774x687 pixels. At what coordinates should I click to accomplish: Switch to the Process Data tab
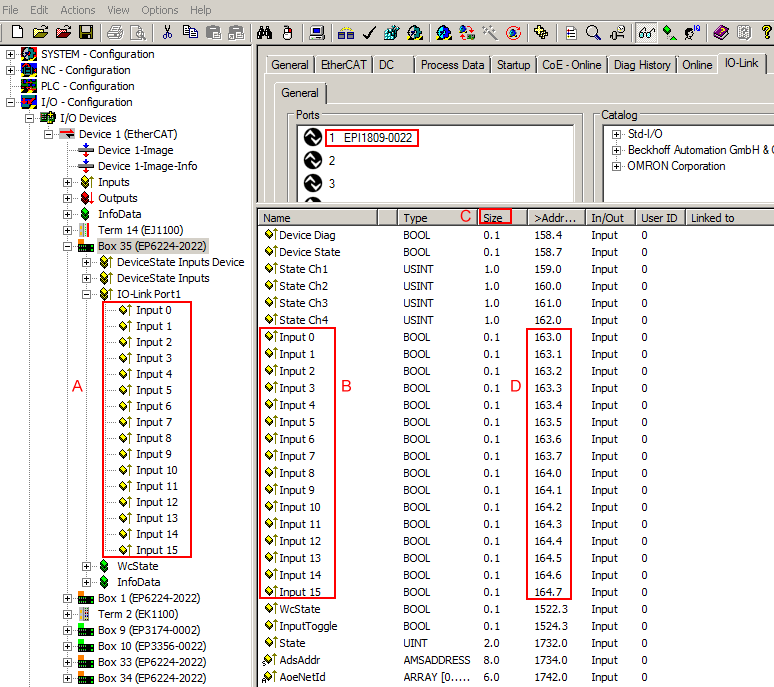(452, 65)
